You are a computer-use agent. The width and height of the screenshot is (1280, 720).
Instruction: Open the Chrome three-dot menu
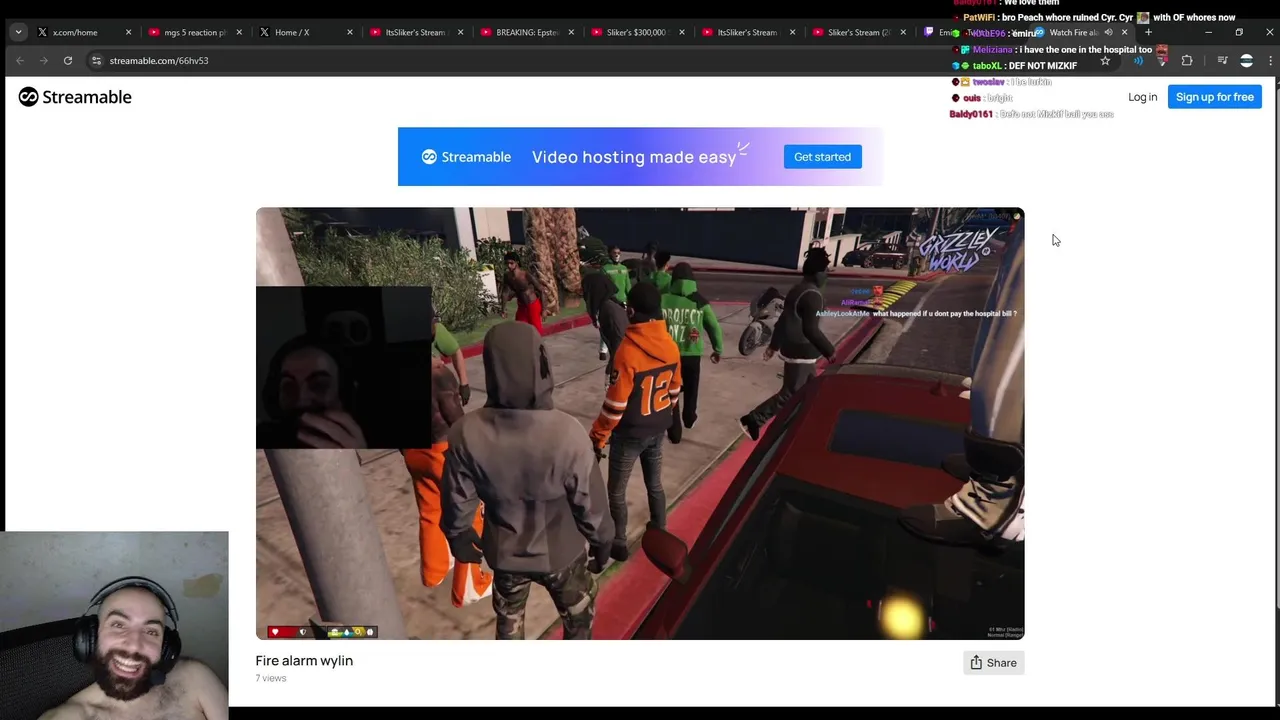click(x=1270, y=60)
